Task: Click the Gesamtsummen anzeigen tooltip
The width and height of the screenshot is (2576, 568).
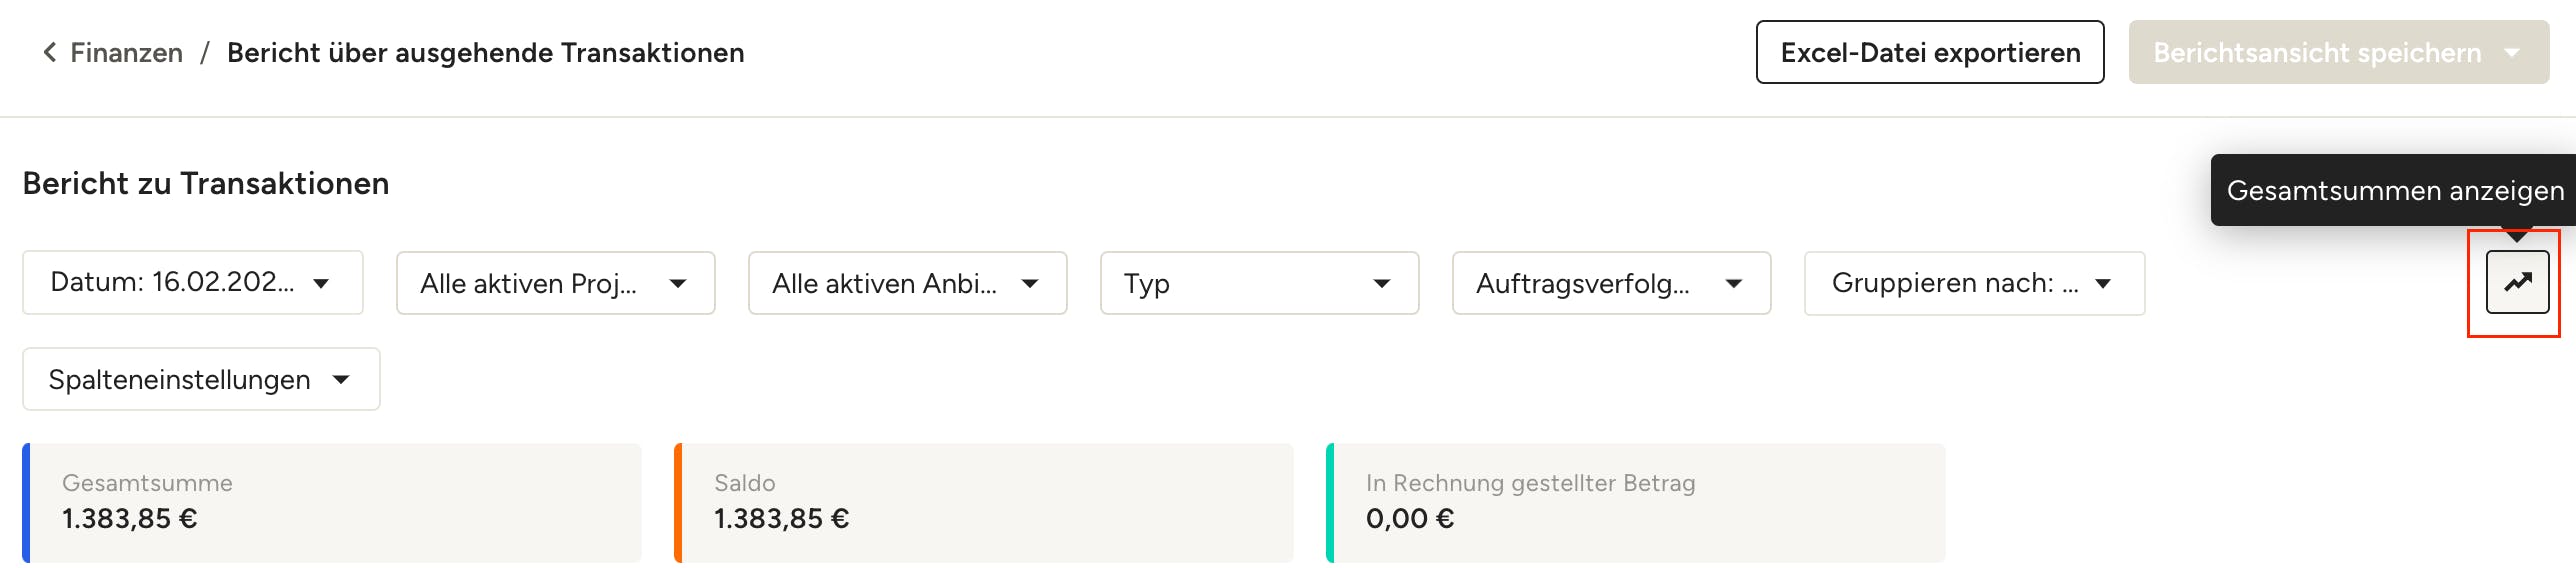Action: pos(2394,190)
